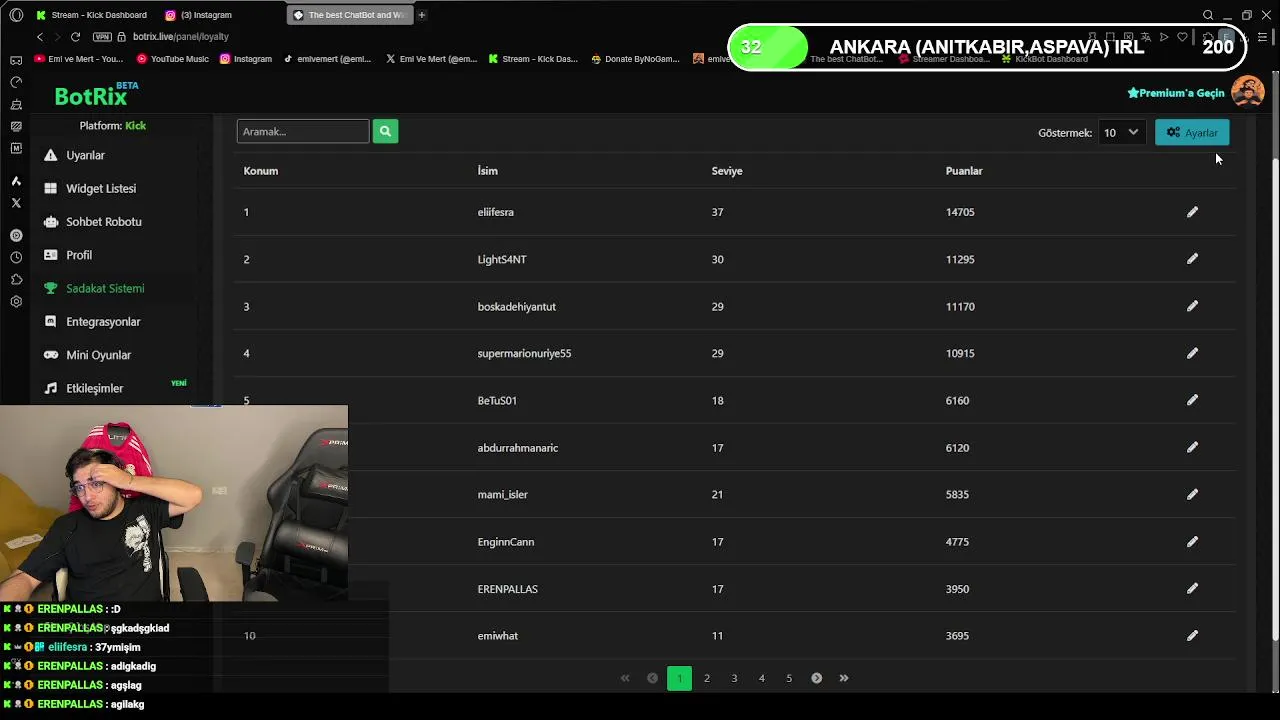Click the Aramak search input field
The height and width of the screenshot is (720, 1280).
point(303,131)
